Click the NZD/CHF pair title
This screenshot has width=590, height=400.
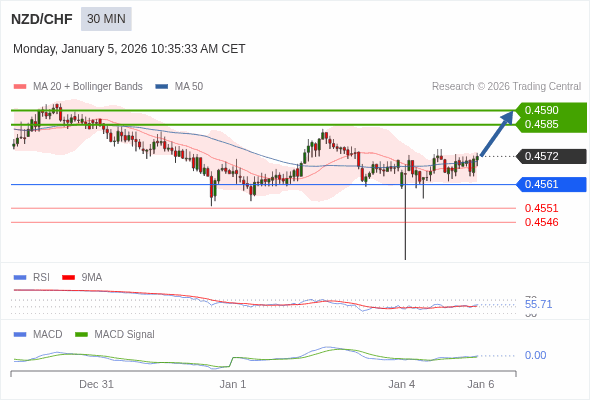42,19
